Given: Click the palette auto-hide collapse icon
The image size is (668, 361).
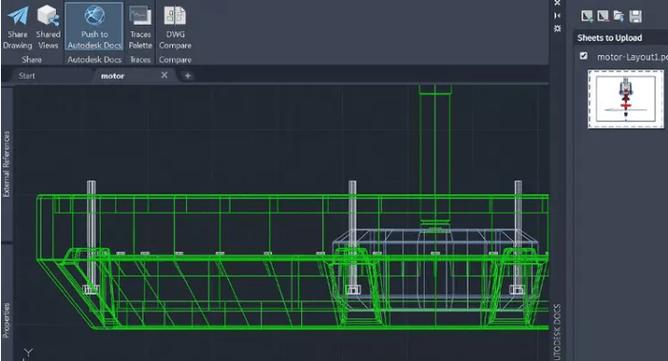Looking at the screenshot, I should point(557,16).
